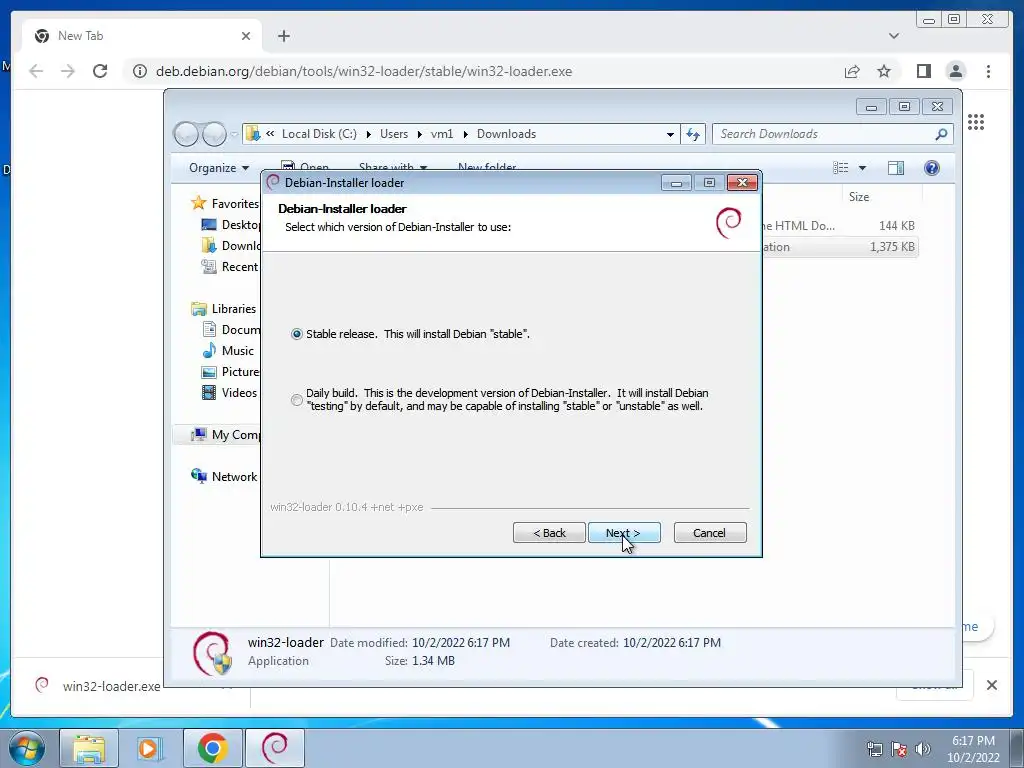The height and width of the screenshot is (768, 1024).
Task: Select Favorites in Explorer sidebar
Action: 225,204
